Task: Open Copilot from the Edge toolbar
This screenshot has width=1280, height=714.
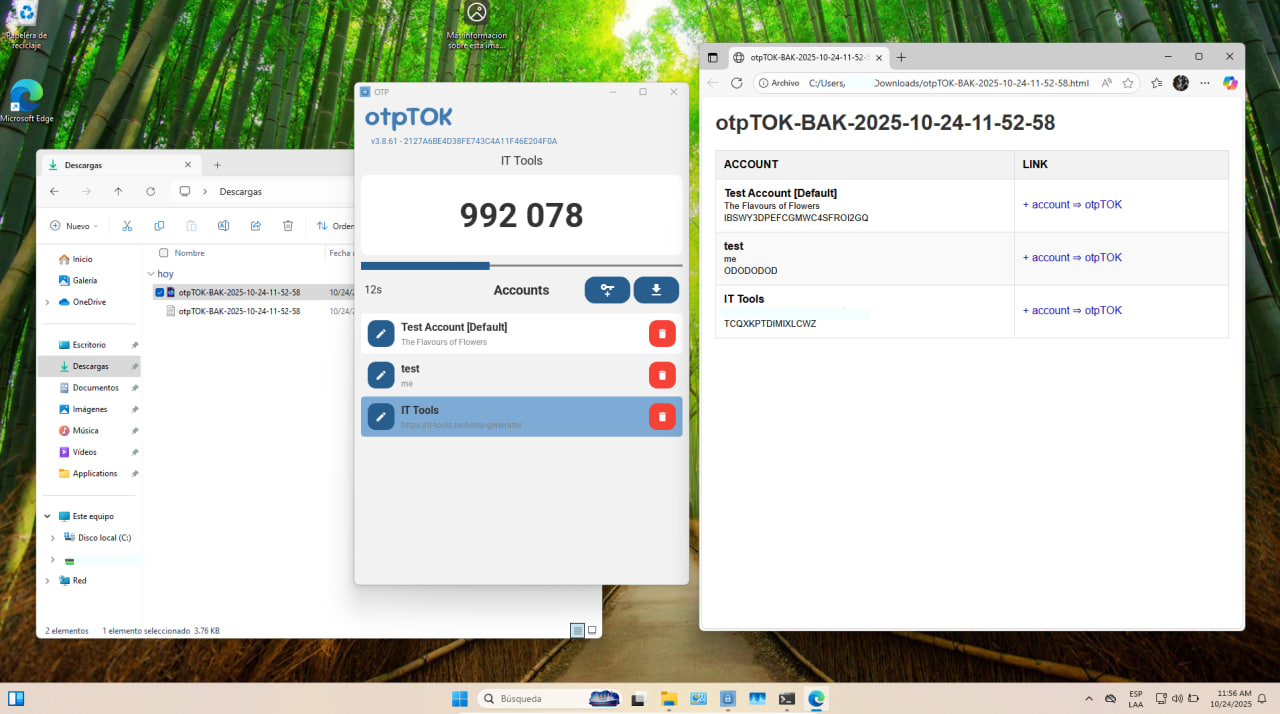Action: click(1229, 83)
